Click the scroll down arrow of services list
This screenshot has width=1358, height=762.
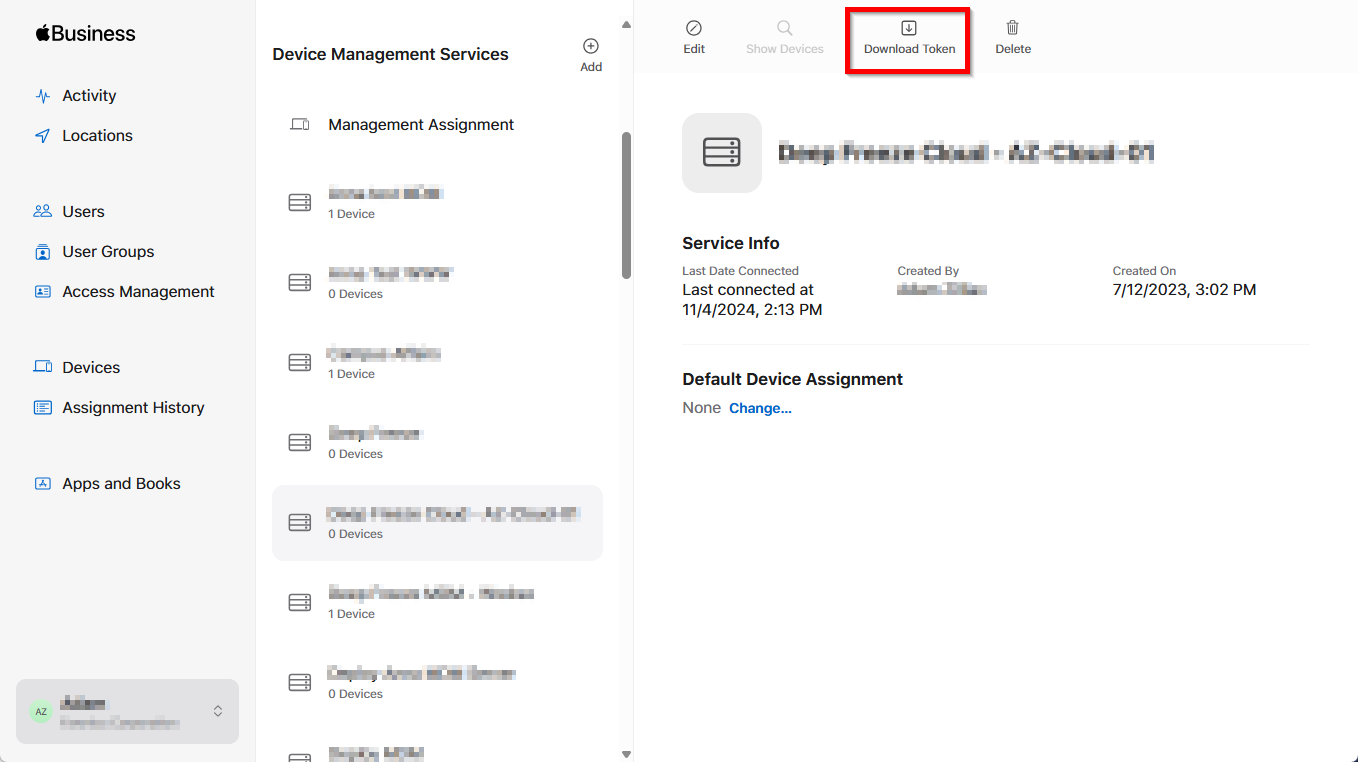point(627,754)
